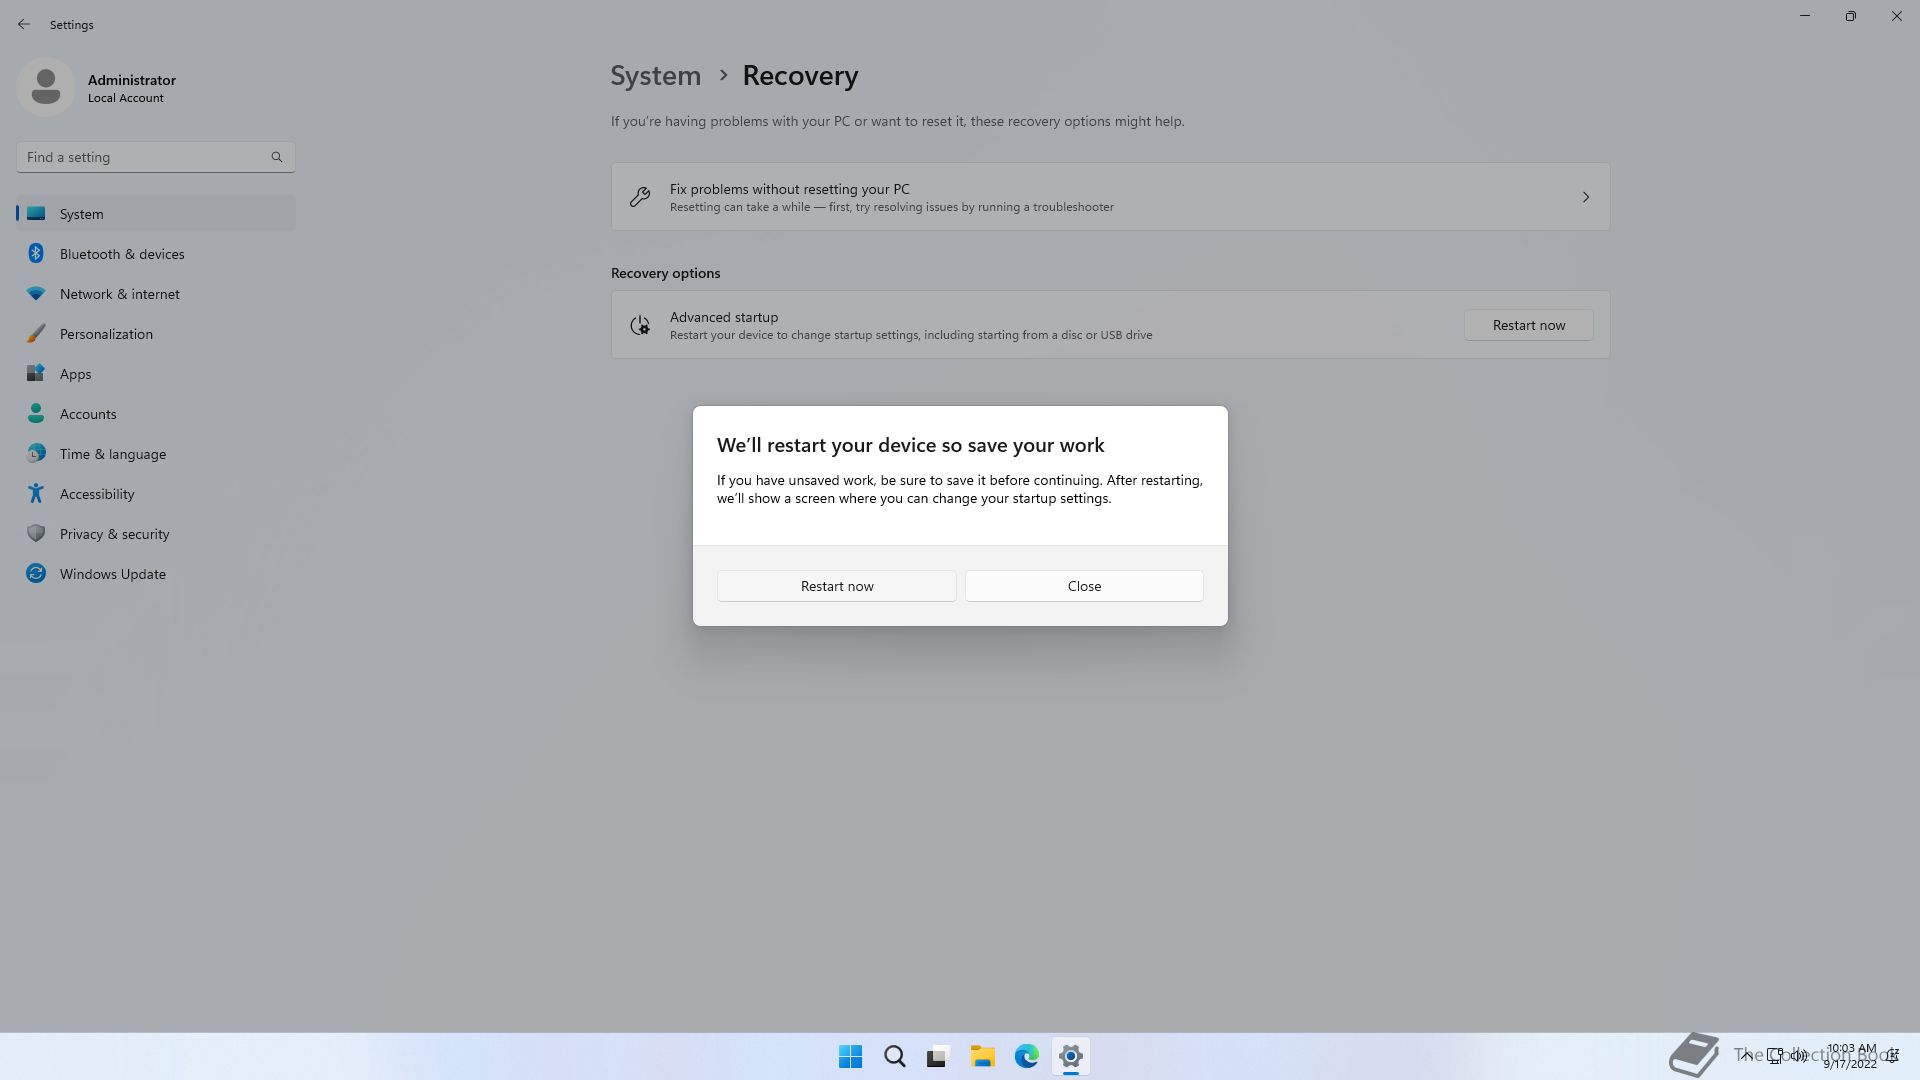Image resolution: width=1920 pixels, height=1080 pixels.
Task: Click the Find a setting search box
Action: pos(145,157)
